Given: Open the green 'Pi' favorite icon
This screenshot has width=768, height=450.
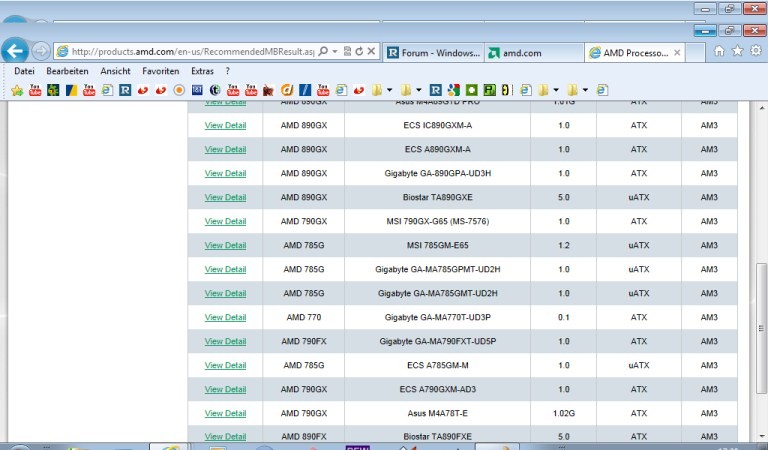Looking at the screenshot, I should click(x=489, y=90).
